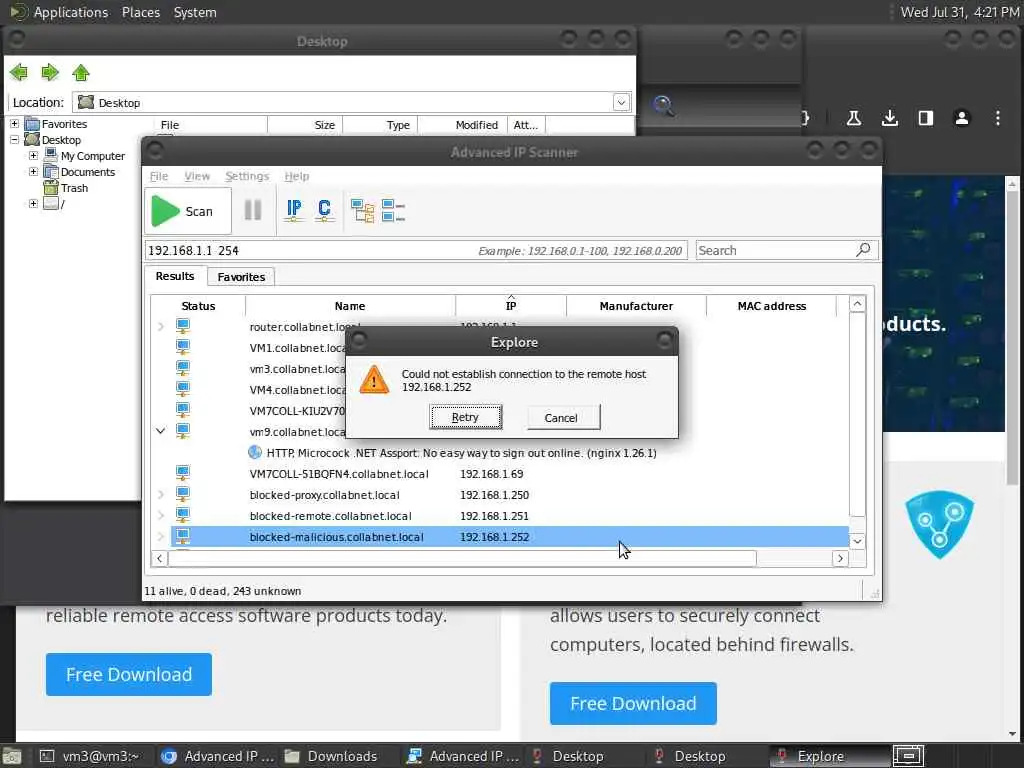Click the blue shield logo on webpage
This screenshot has height=768, width=1024.
[939, 524]
